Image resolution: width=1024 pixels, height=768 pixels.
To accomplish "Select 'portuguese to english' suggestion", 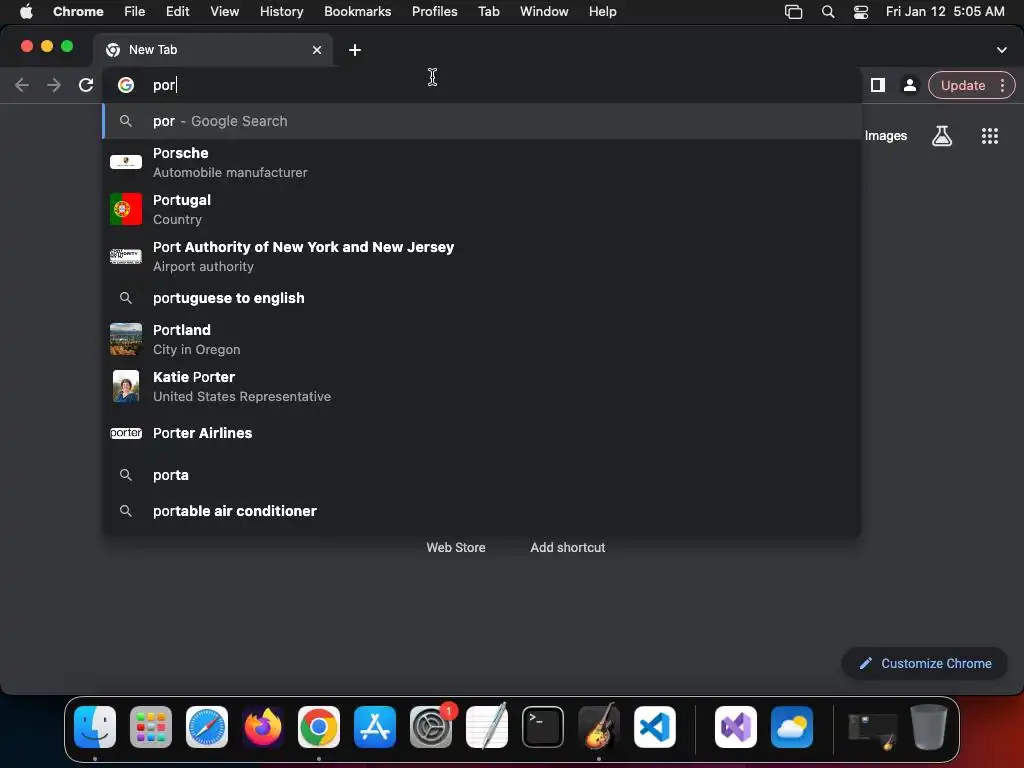I will (x=482, y=298).
